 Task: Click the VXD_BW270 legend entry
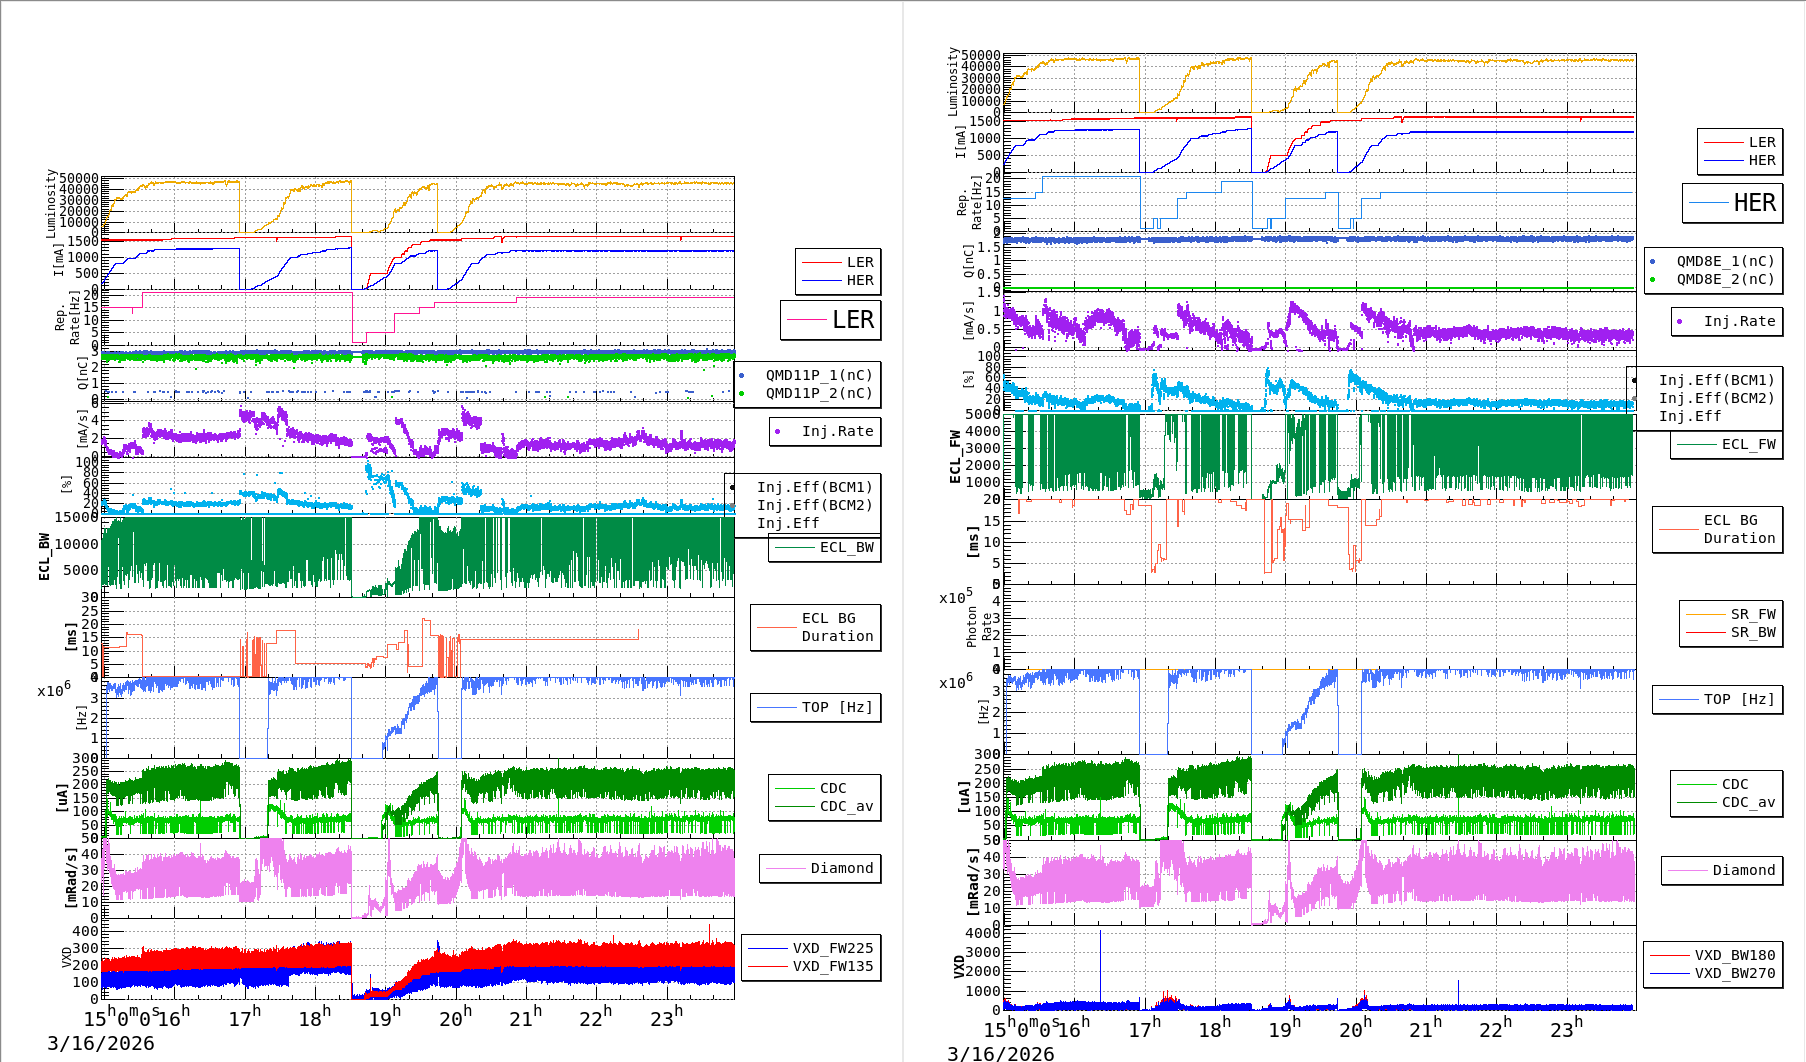tap(1734, 973)
